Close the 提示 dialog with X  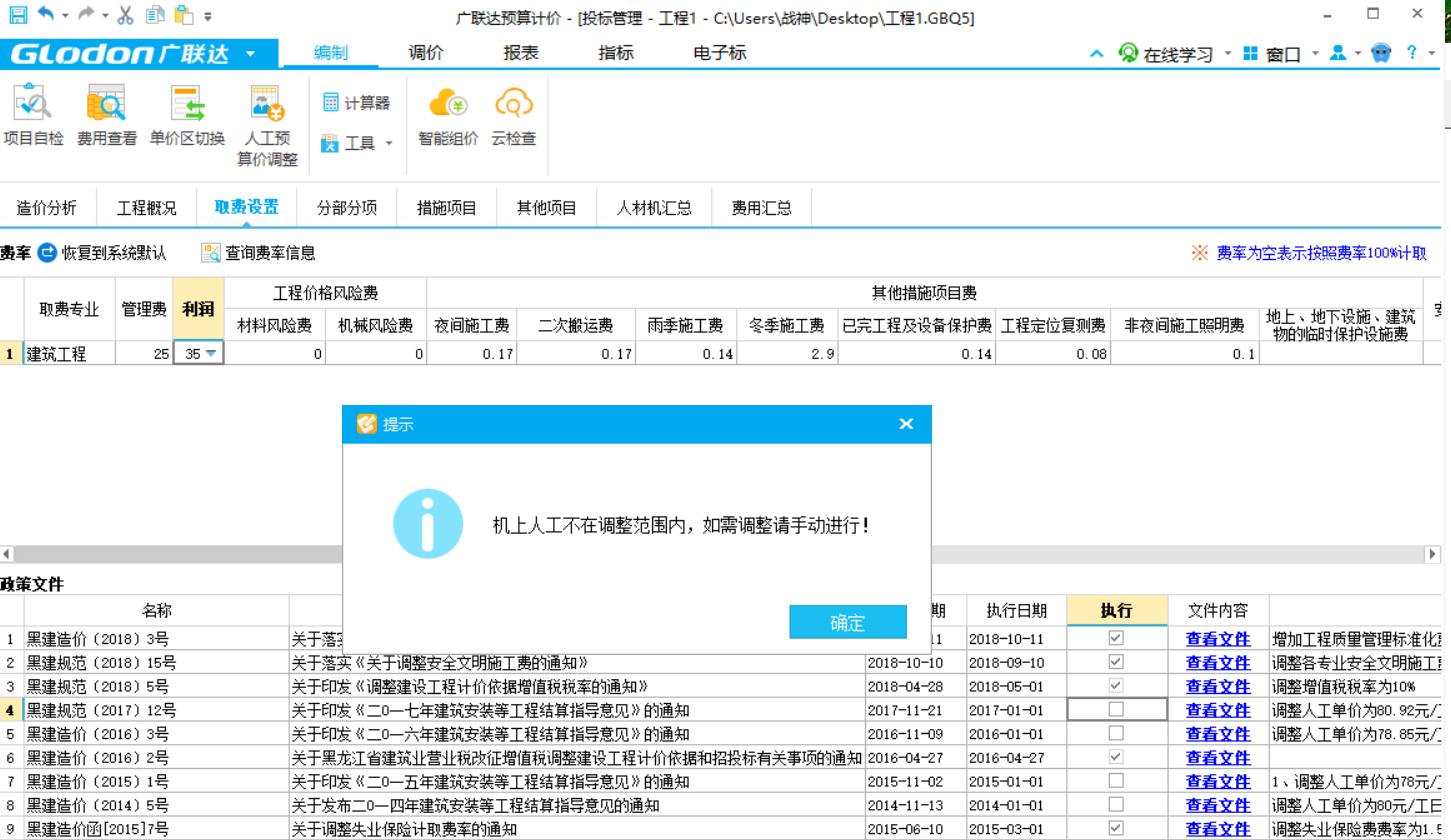906,424
